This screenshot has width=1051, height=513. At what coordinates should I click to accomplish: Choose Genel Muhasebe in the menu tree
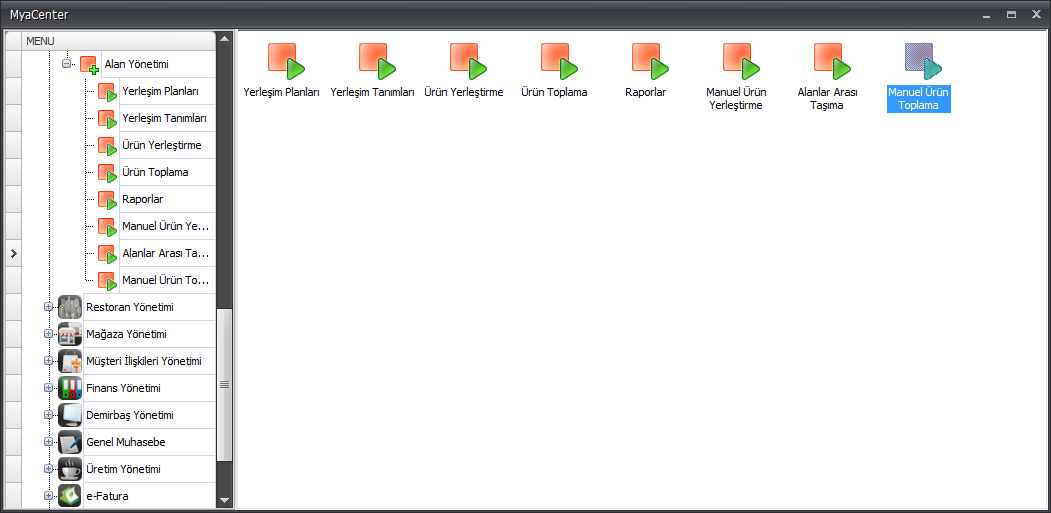coord(124,442)
